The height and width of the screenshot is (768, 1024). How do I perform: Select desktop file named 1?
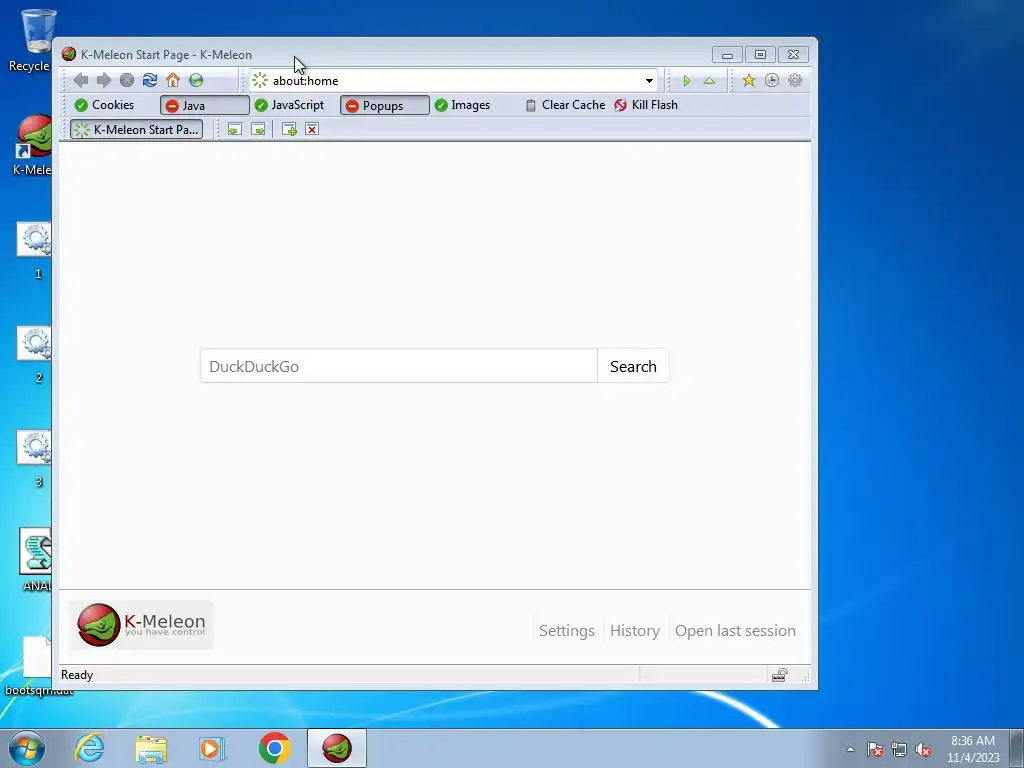[x=35, y=251]
